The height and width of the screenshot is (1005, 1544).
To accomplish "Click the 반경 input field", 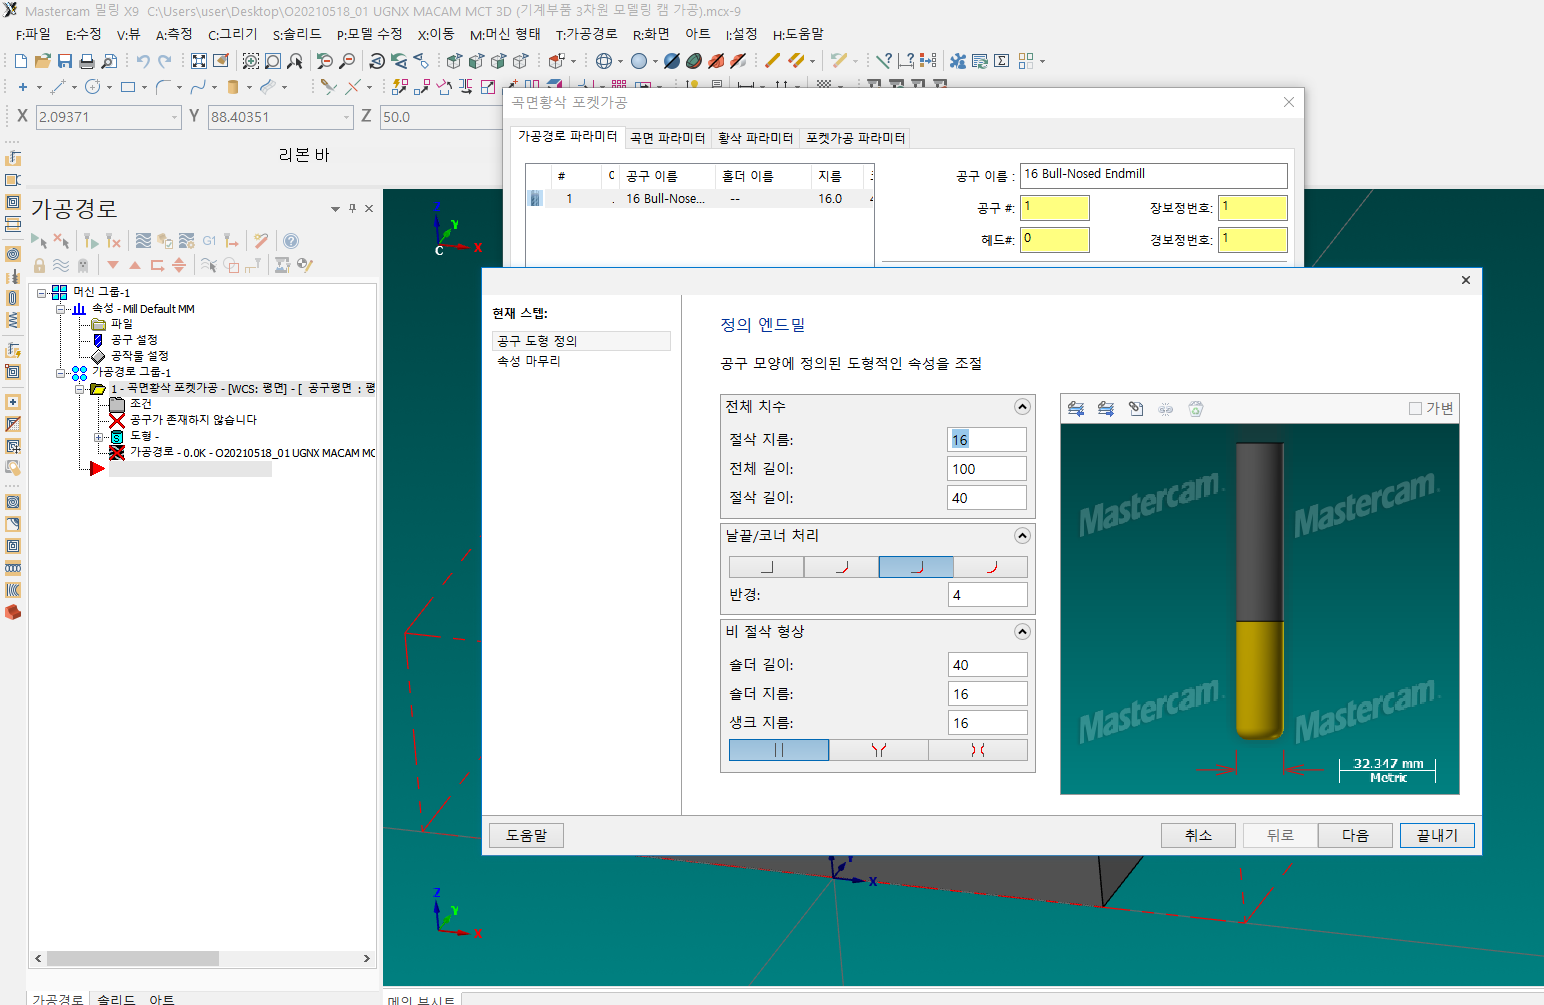I will 987,595.
